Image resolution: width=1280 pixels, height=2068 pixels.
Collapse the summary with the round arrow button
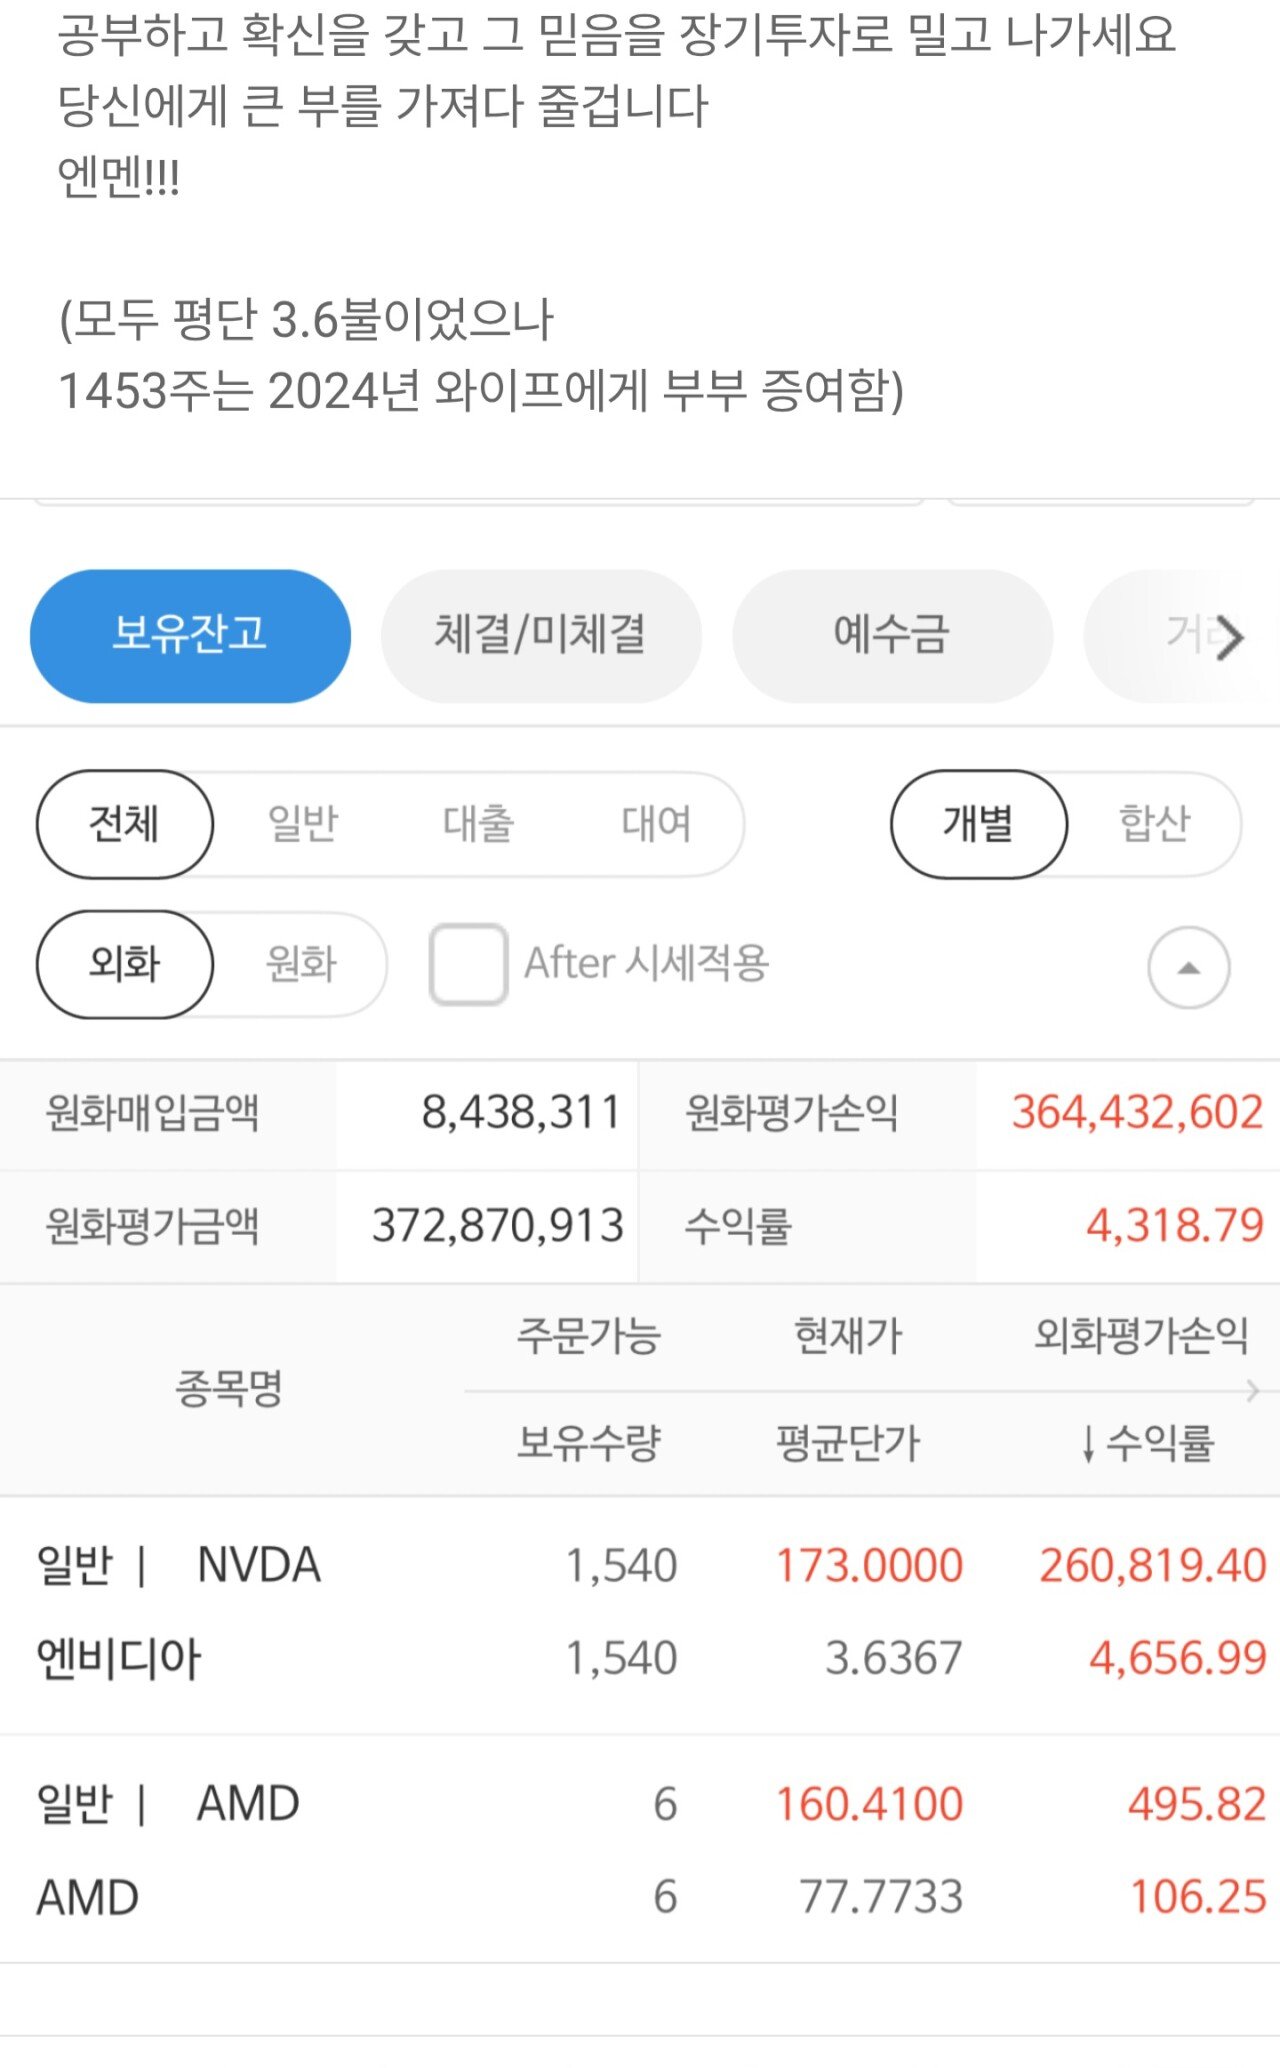coord(1188,967)
